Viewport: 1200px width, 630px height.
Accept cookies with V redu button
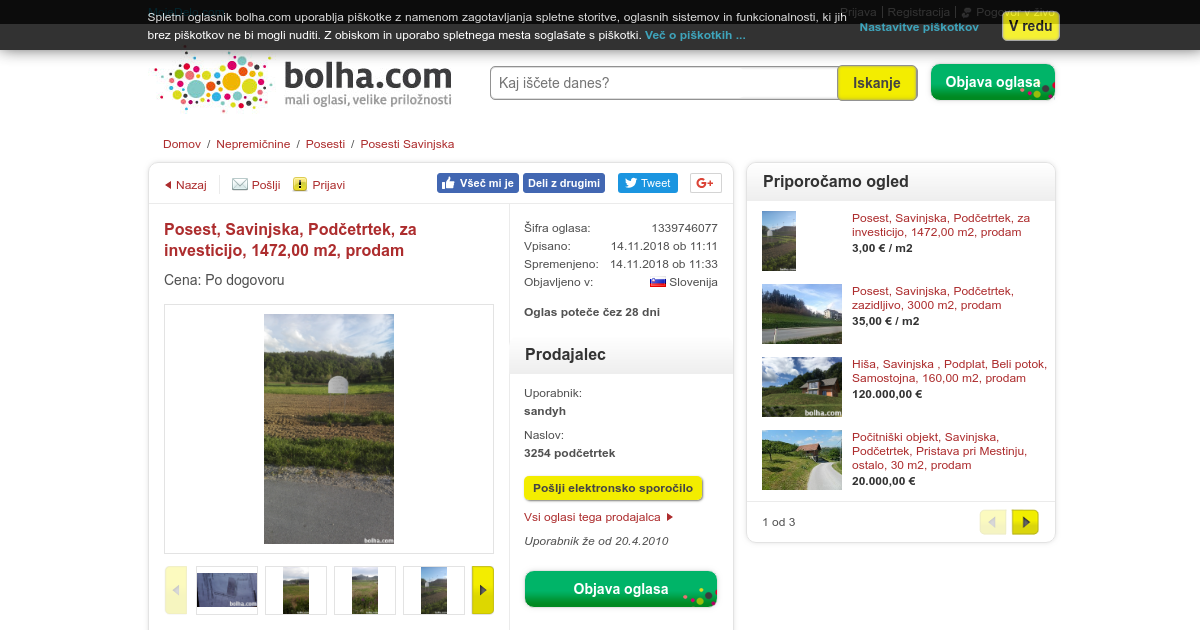click(1031, 26)
